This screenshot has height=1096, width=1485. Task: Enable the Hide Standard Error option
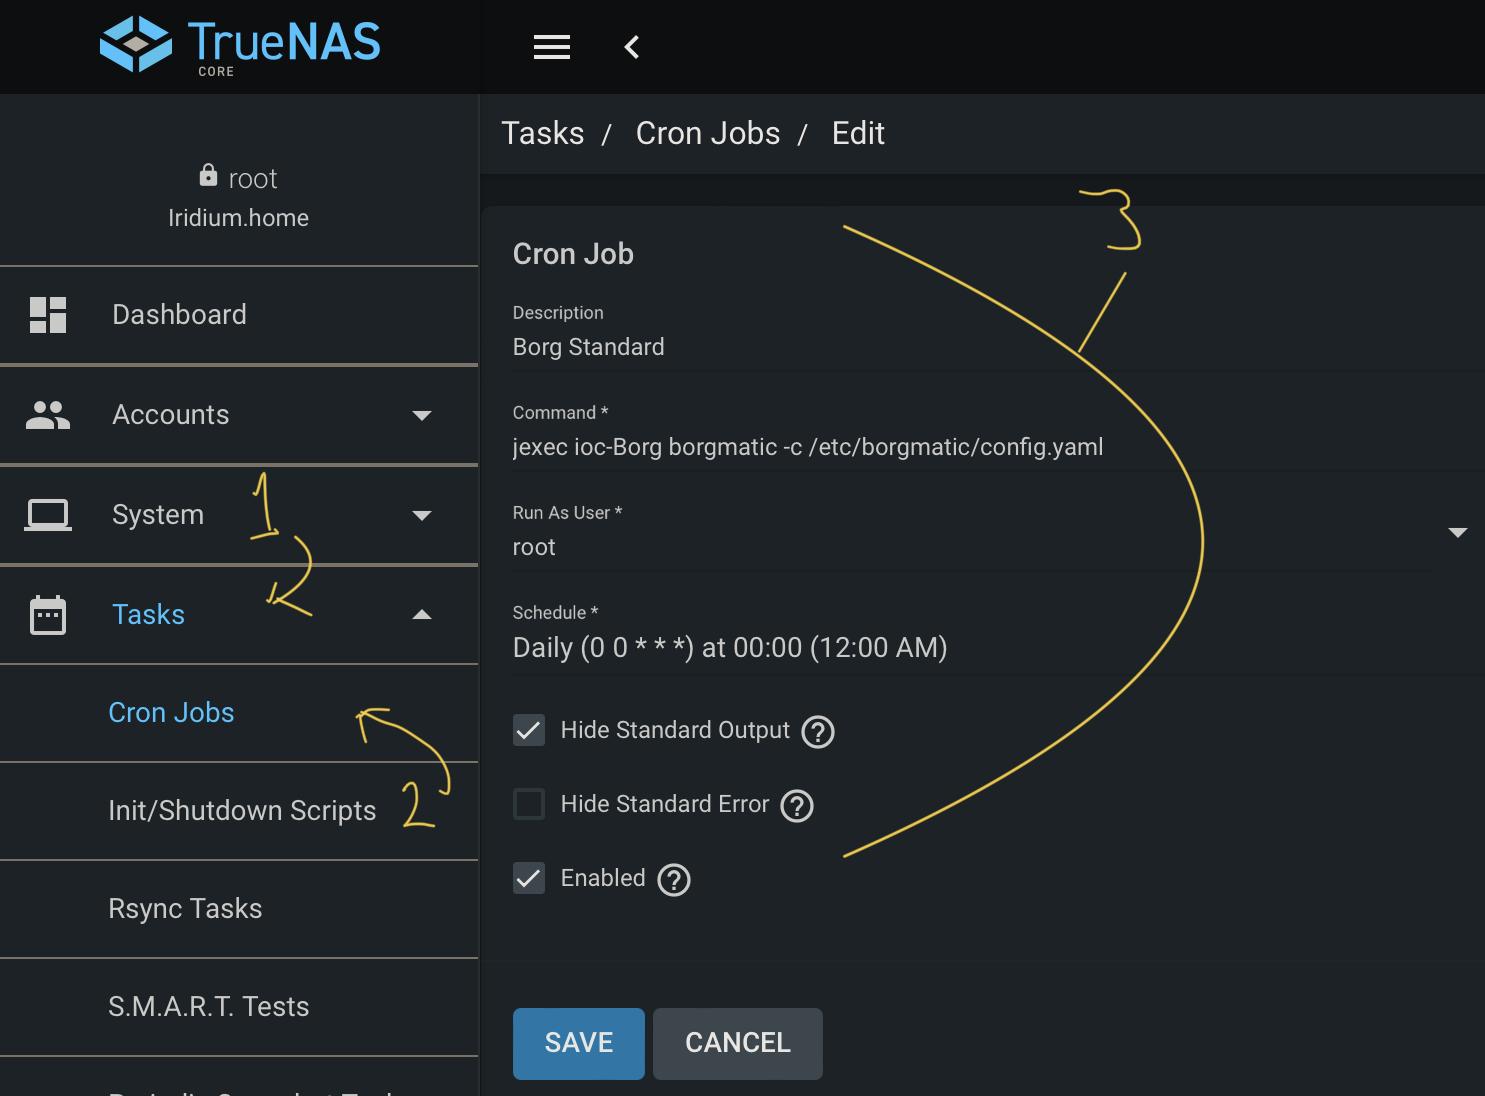(x=529, y=804)
